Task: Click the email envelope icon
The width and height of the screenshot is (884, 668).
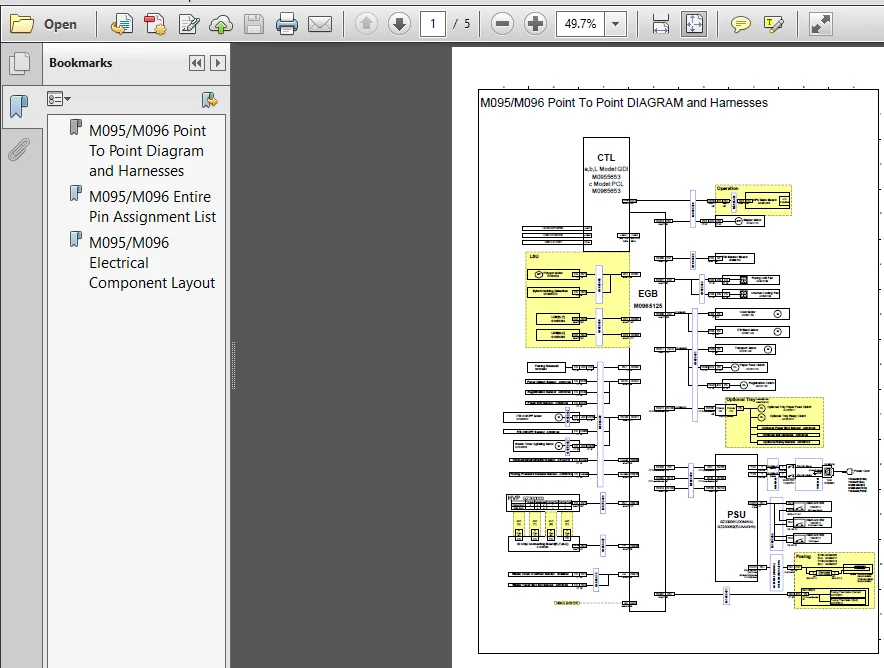Action: tap(320, 24)
